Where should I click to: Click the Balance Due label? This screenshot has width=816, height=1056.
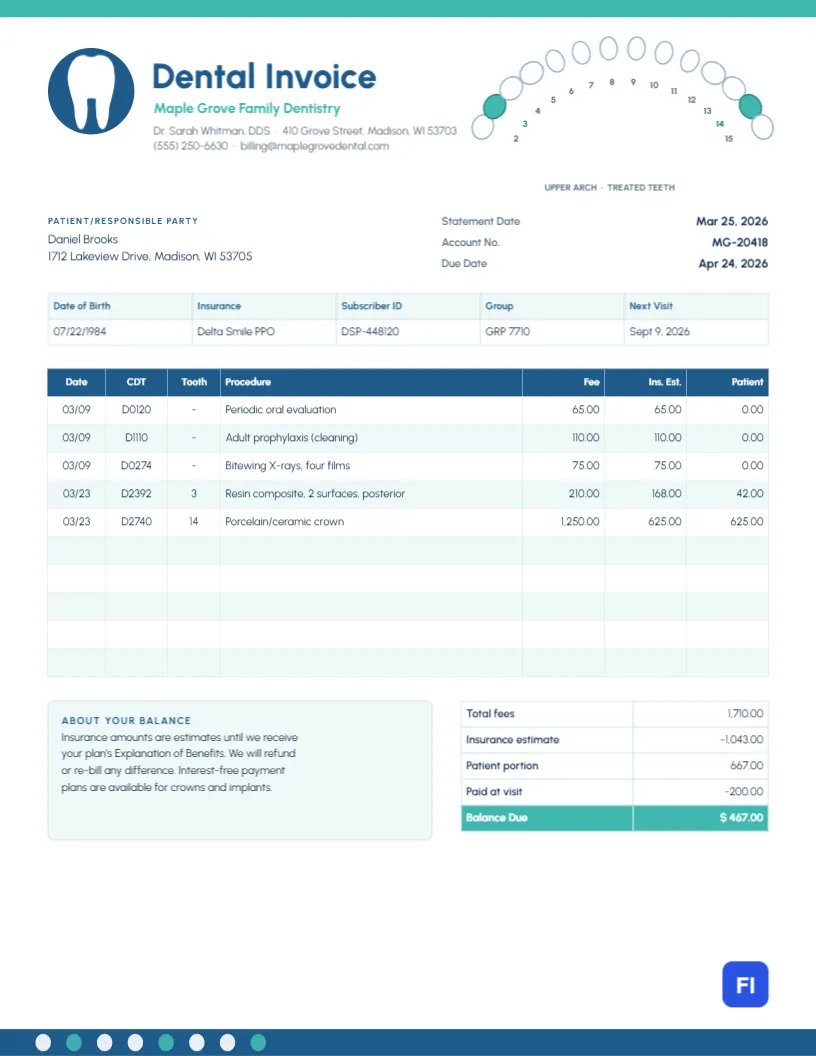[x=497, y=818]
